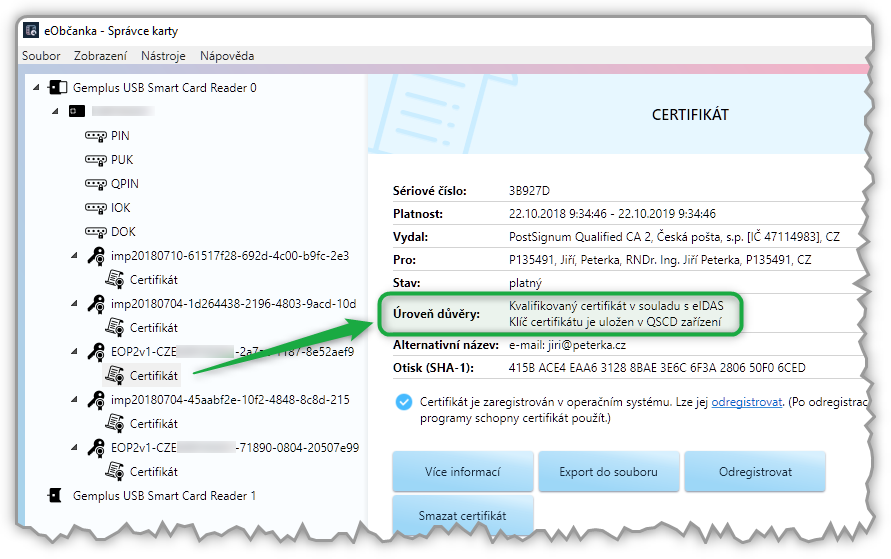
Task: Click key icon of imp20180710-61517f28
Action: 96,256
